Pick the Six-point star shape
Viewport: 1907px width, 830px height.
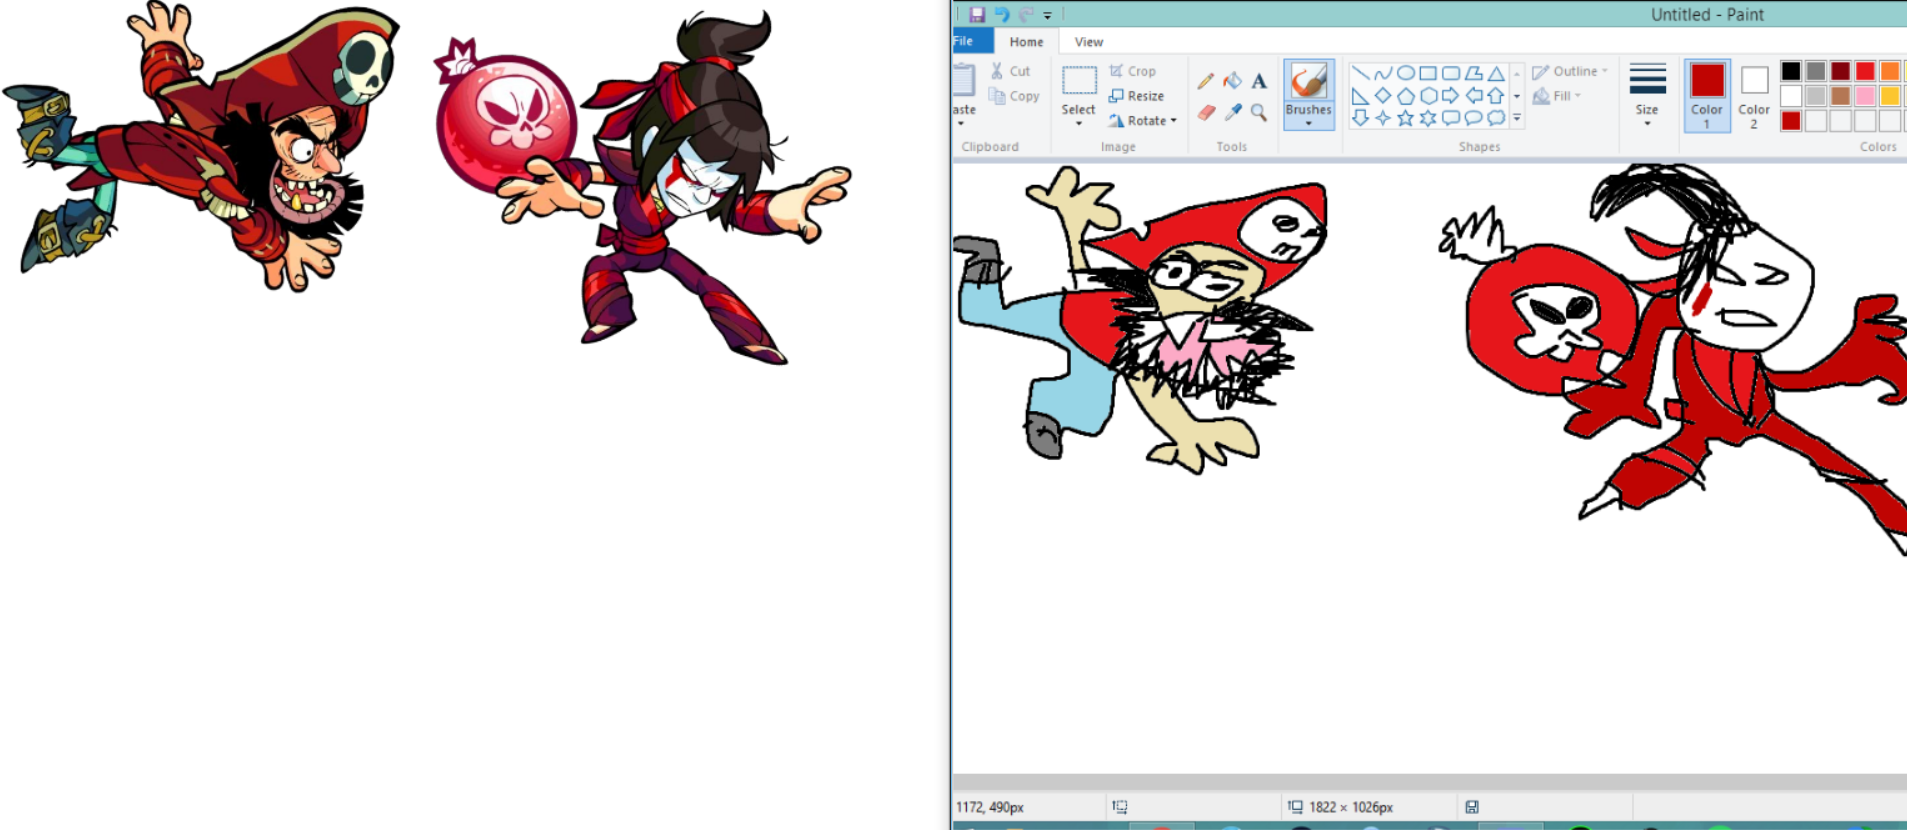point(1428,118)
